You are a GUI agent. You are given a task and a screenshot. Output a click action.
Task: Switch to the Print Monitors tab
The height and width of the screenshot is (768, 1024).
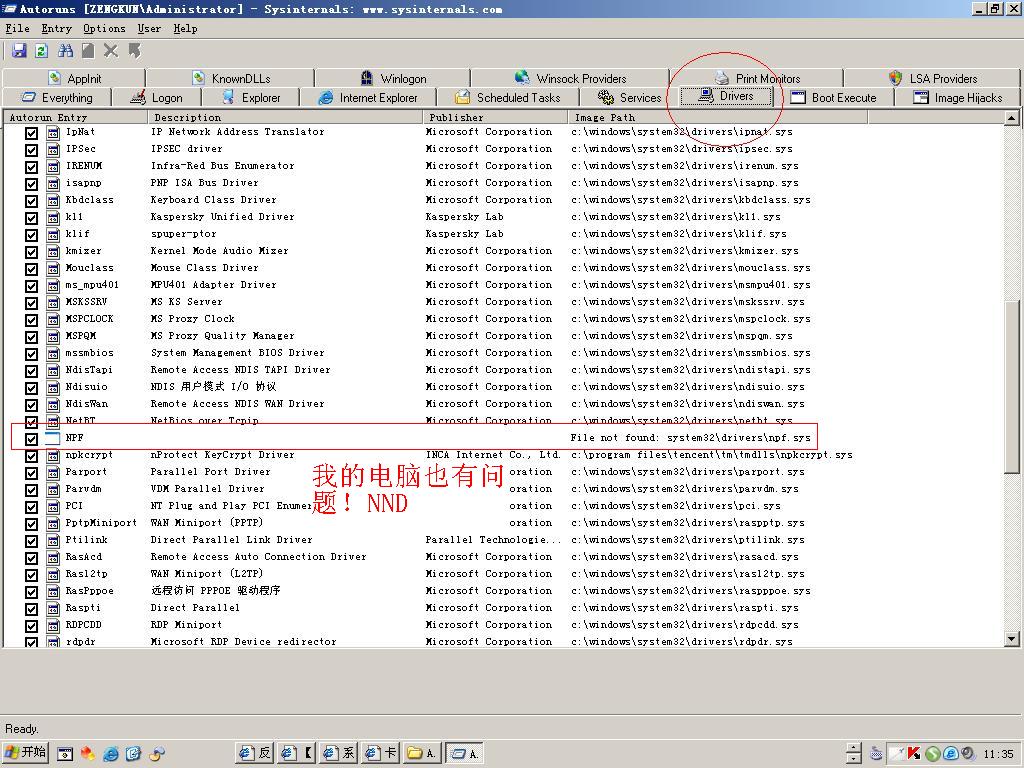(757, 78)
